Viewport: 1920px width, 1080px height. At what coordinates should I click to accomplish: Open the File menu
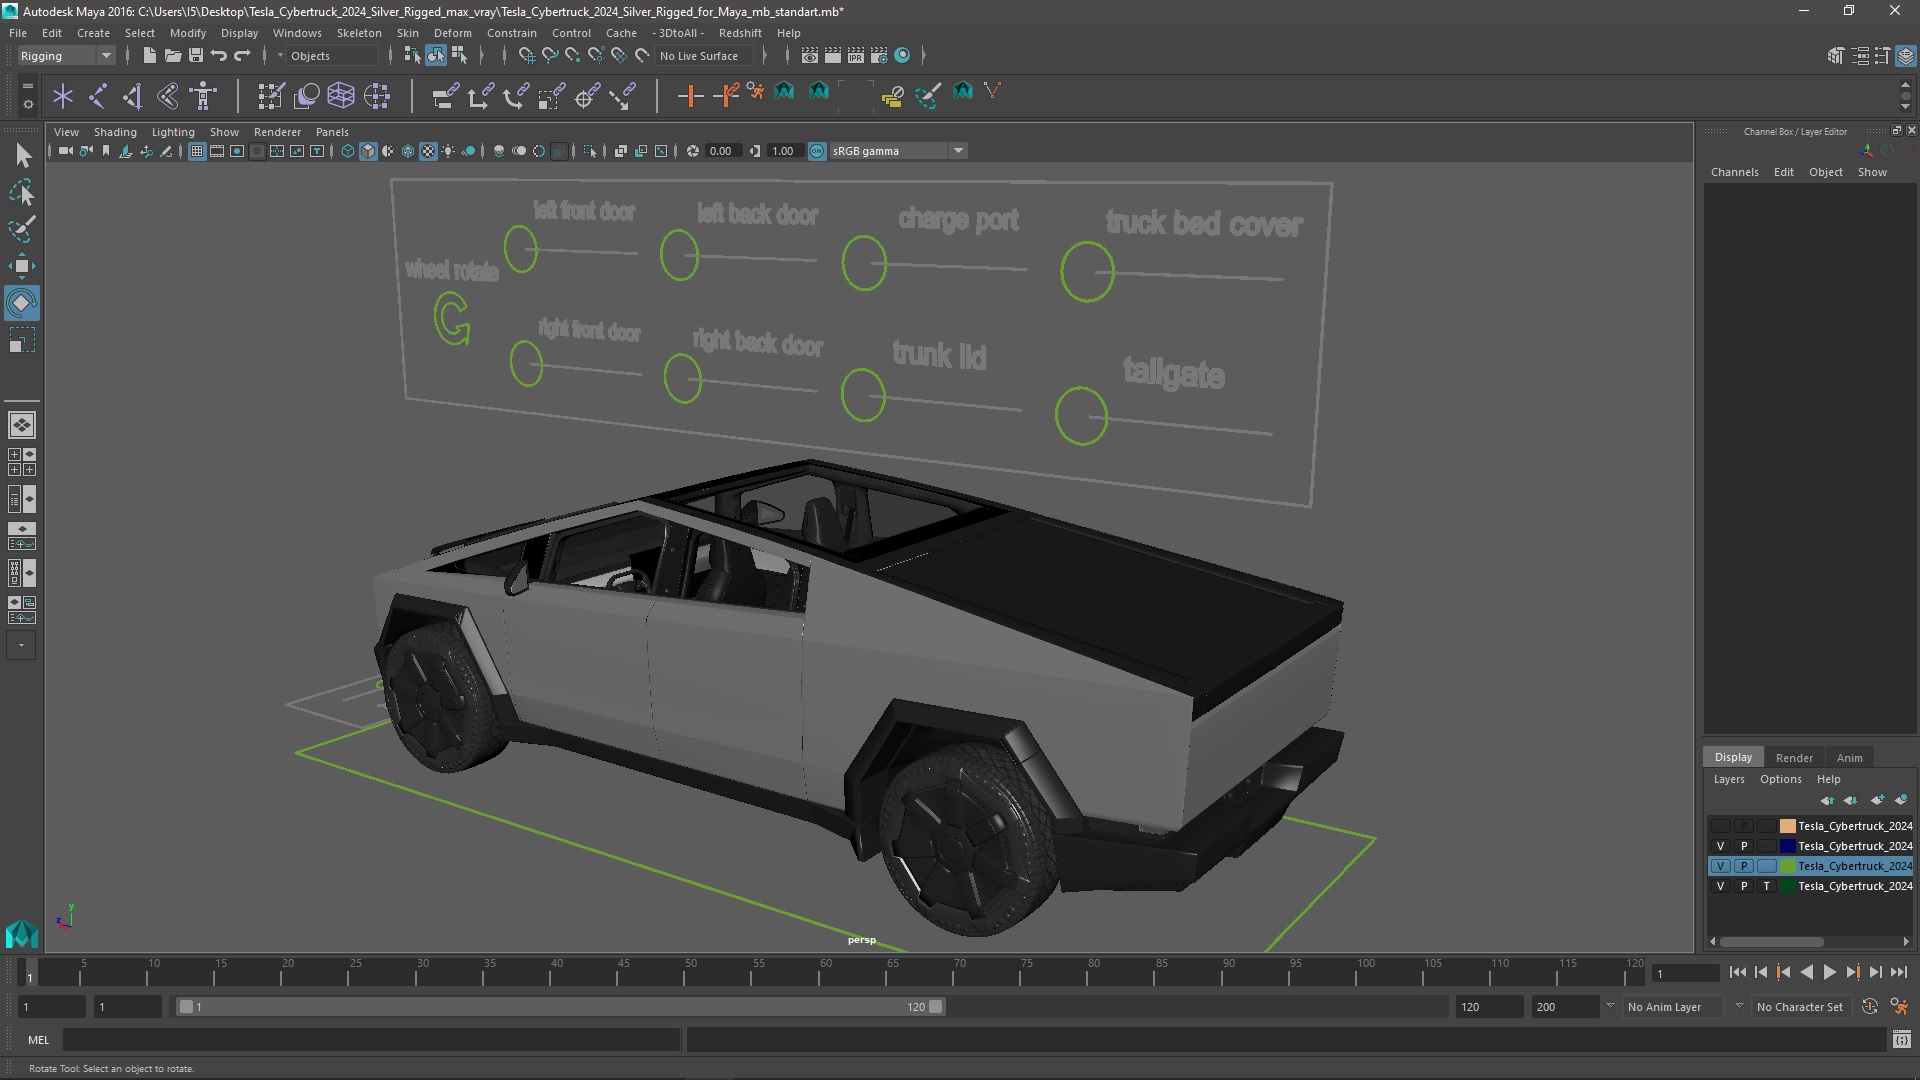coord(18,33)
